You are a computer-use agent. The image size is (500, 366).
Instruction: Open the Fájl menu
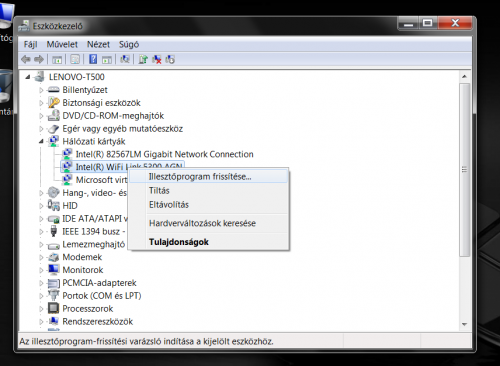point(30,44)
